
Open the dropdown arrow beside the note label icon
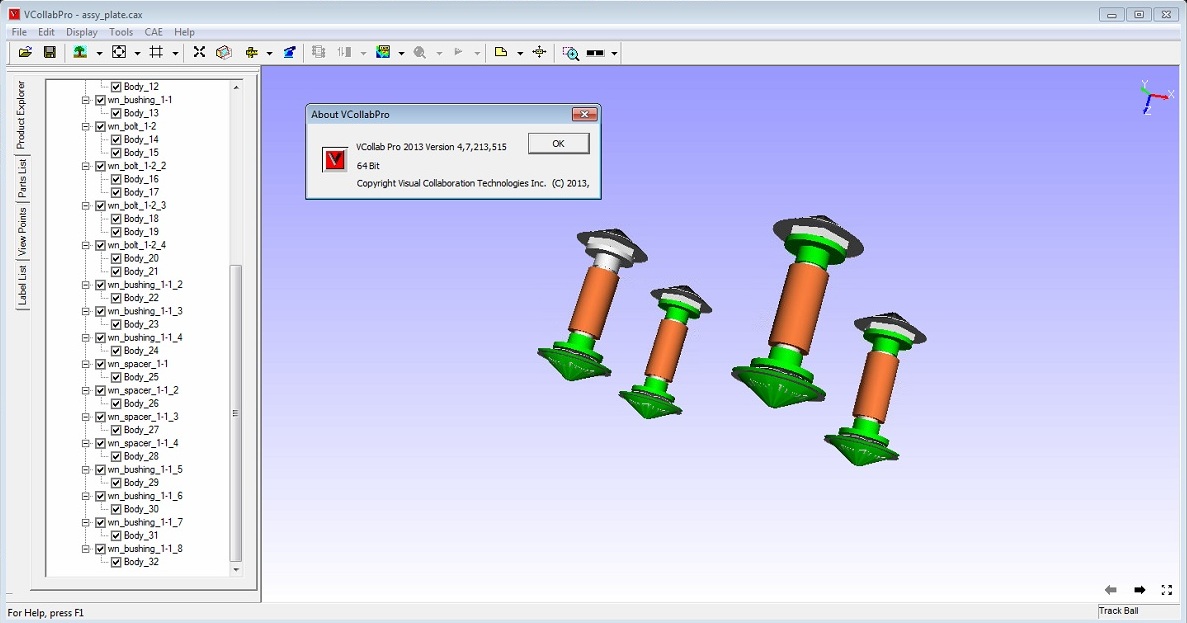pyautogui.click(x=520, y=53)
